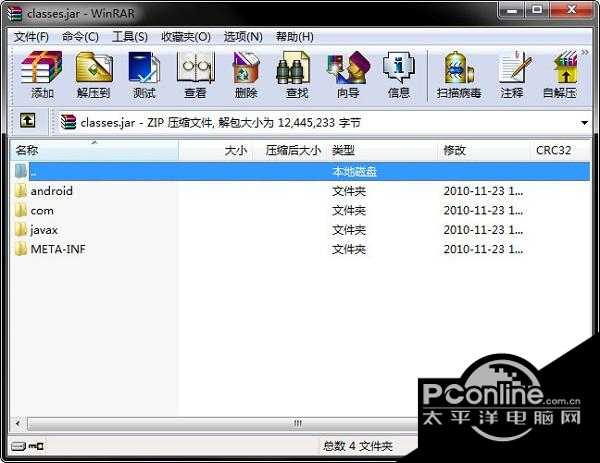The height and width of the screenshot is (463, 600).
Task: Open the 文件(F) menu
Action: tap(31, 37)
